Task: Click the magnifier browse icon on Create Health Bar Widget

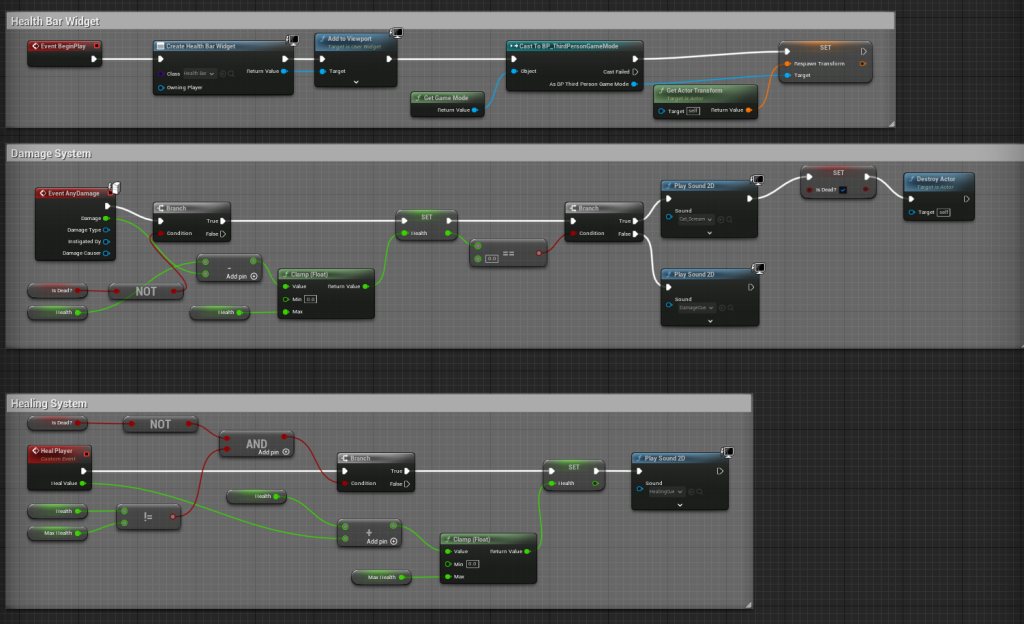Action: tap(232, 73)
